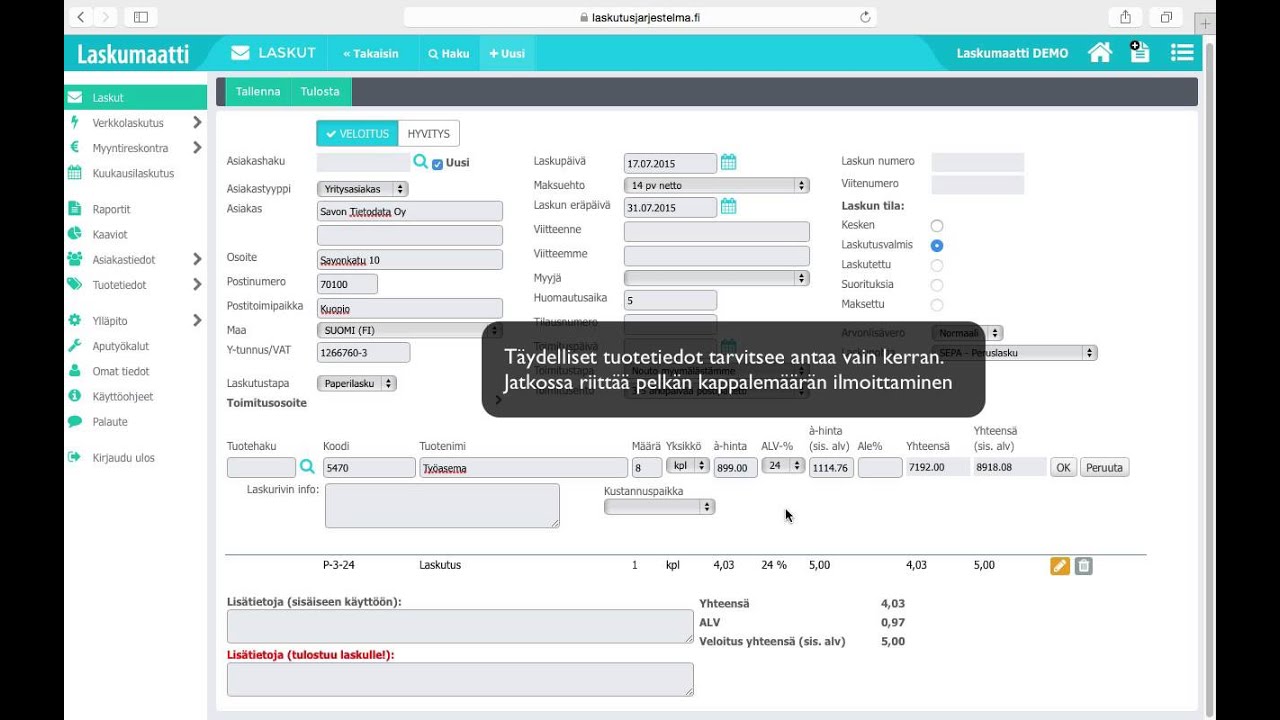Image resolution: width=1280 pixels, height=720 pixels.
Task: Click Uusi in the top menu
Action: coord(507,53)
